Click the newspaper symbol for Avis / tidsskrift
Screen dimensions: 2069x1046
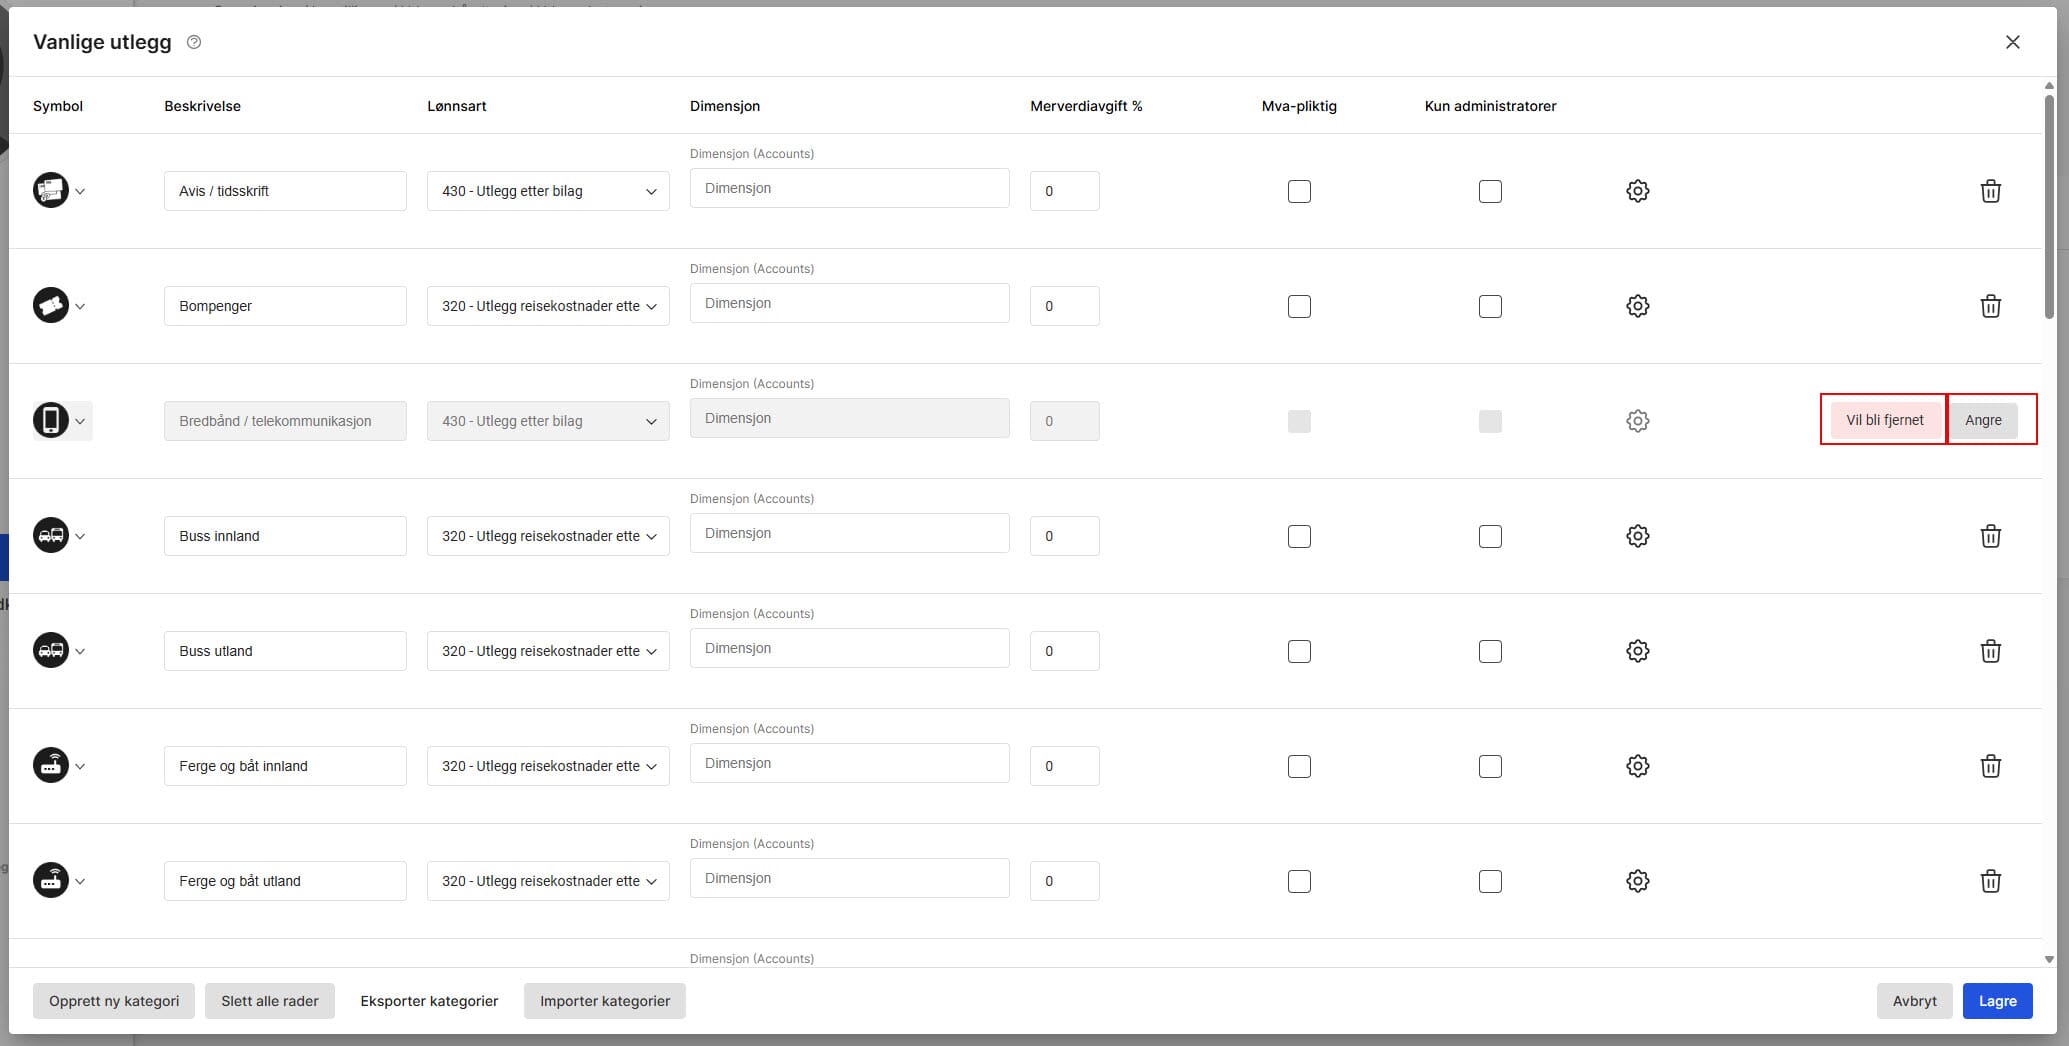(x=51, y=190)
